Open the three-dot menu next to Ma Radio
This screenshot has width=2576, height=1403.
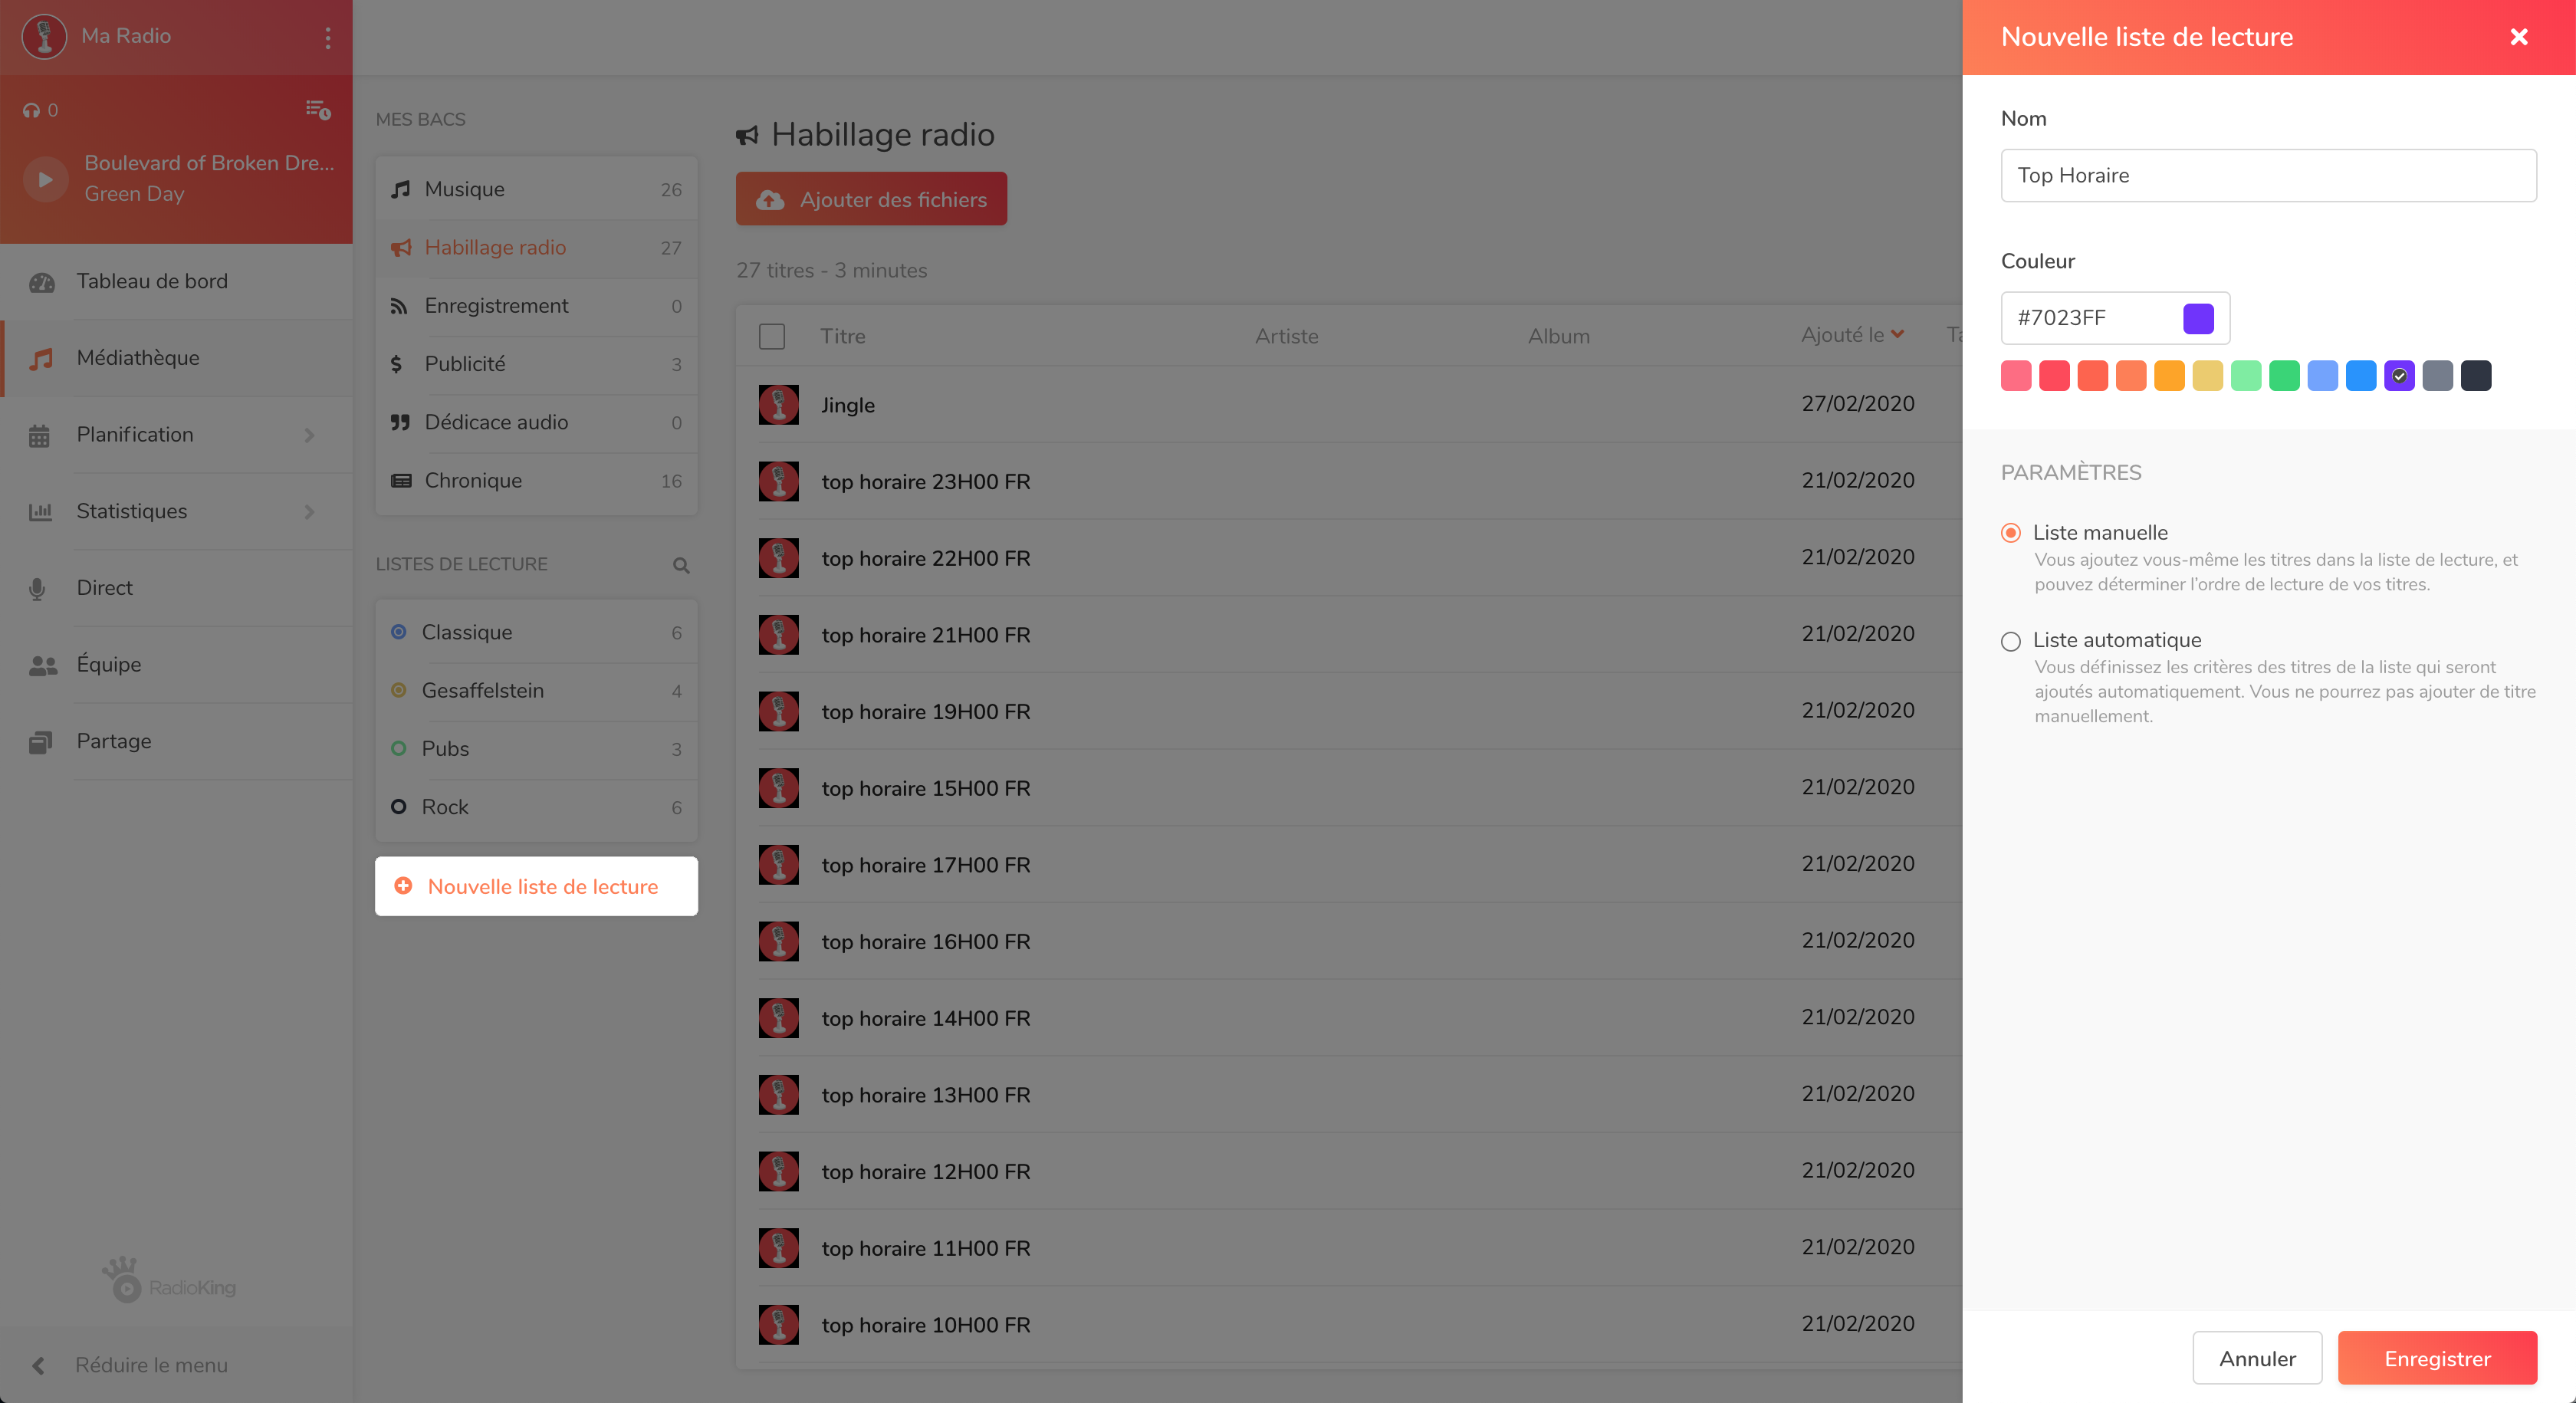tap(328, 37)
